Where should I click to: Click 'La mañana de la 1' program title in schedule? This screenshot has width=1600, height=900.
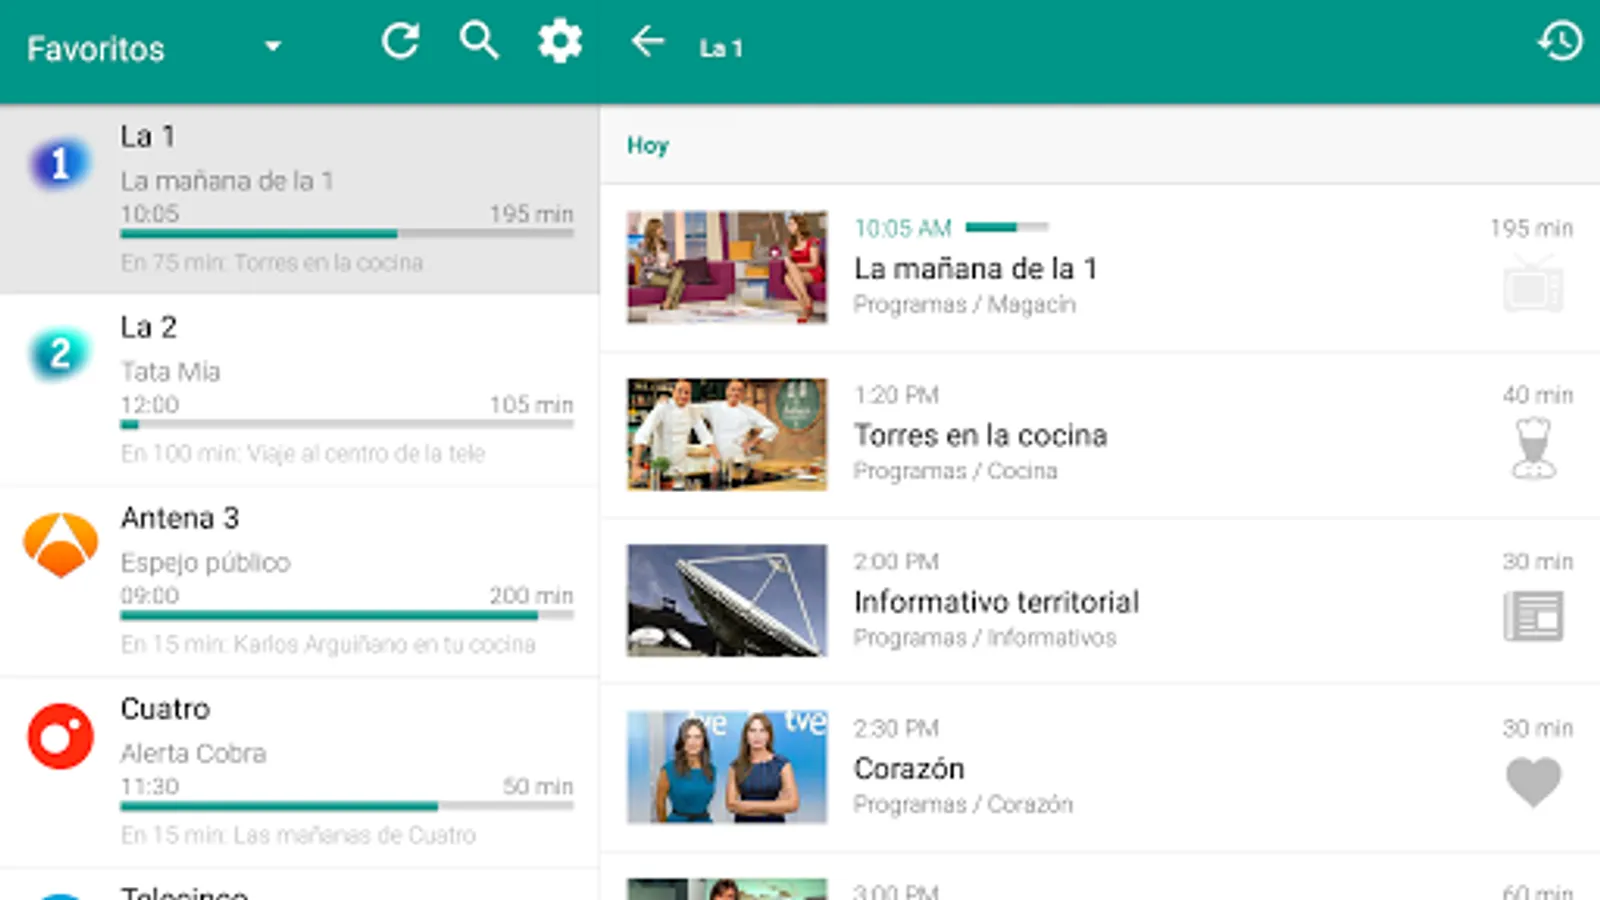tap(975, 268)
